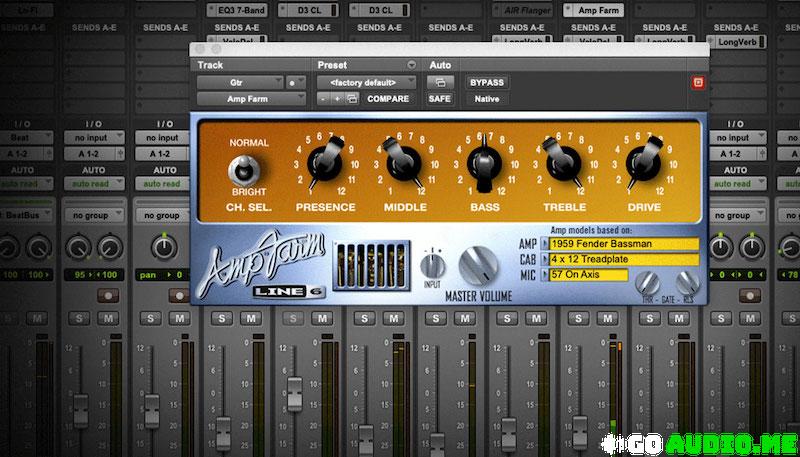The image size is (800, 457).
Task: Toggle the automation SAFE button
Action: click(x=439, y=99)
